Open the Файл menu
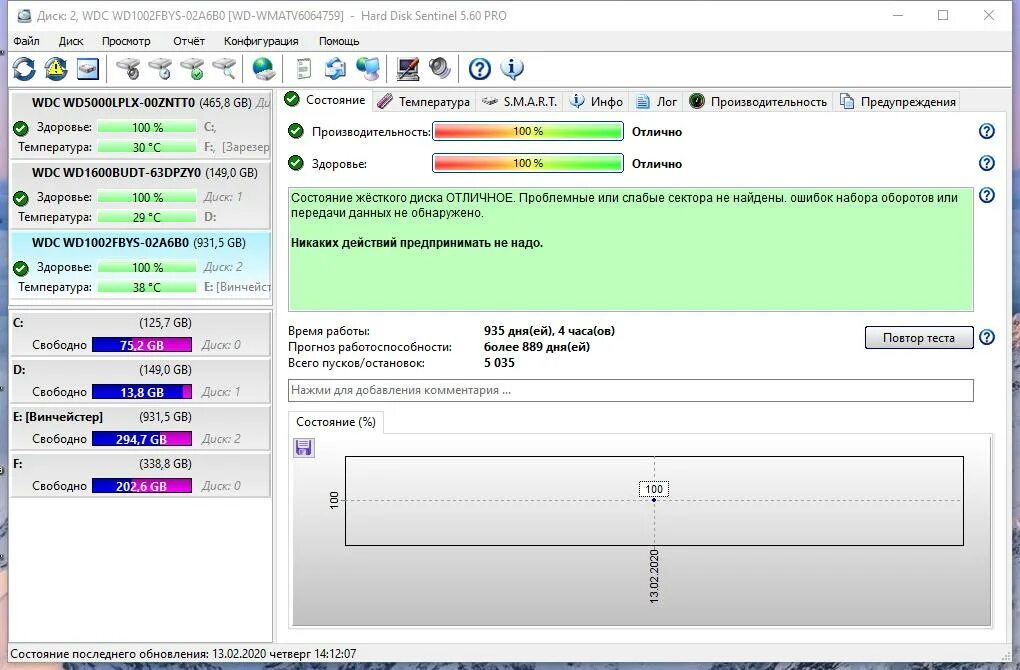The width and height of the screenshot is (1020, 670). [x=26, y=41]
